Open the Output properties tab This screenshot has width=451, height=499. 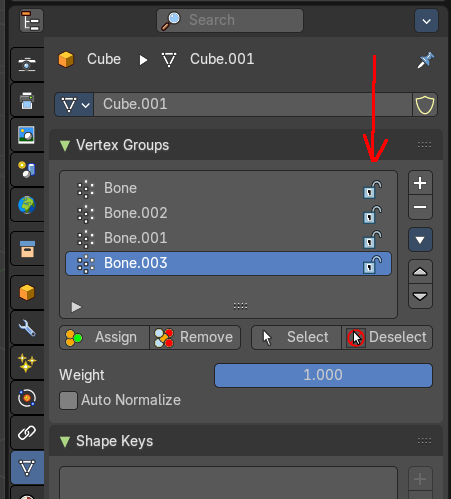(x=27, y=100)
